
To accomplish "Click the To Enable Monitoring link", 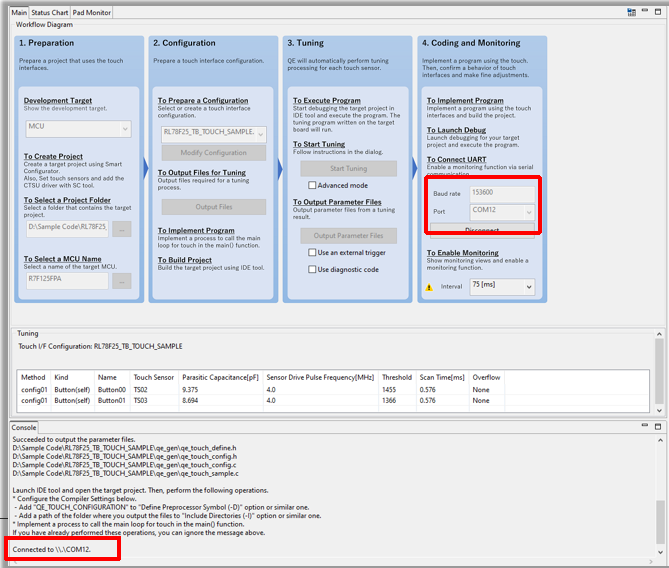I will (x=463, y=253).
